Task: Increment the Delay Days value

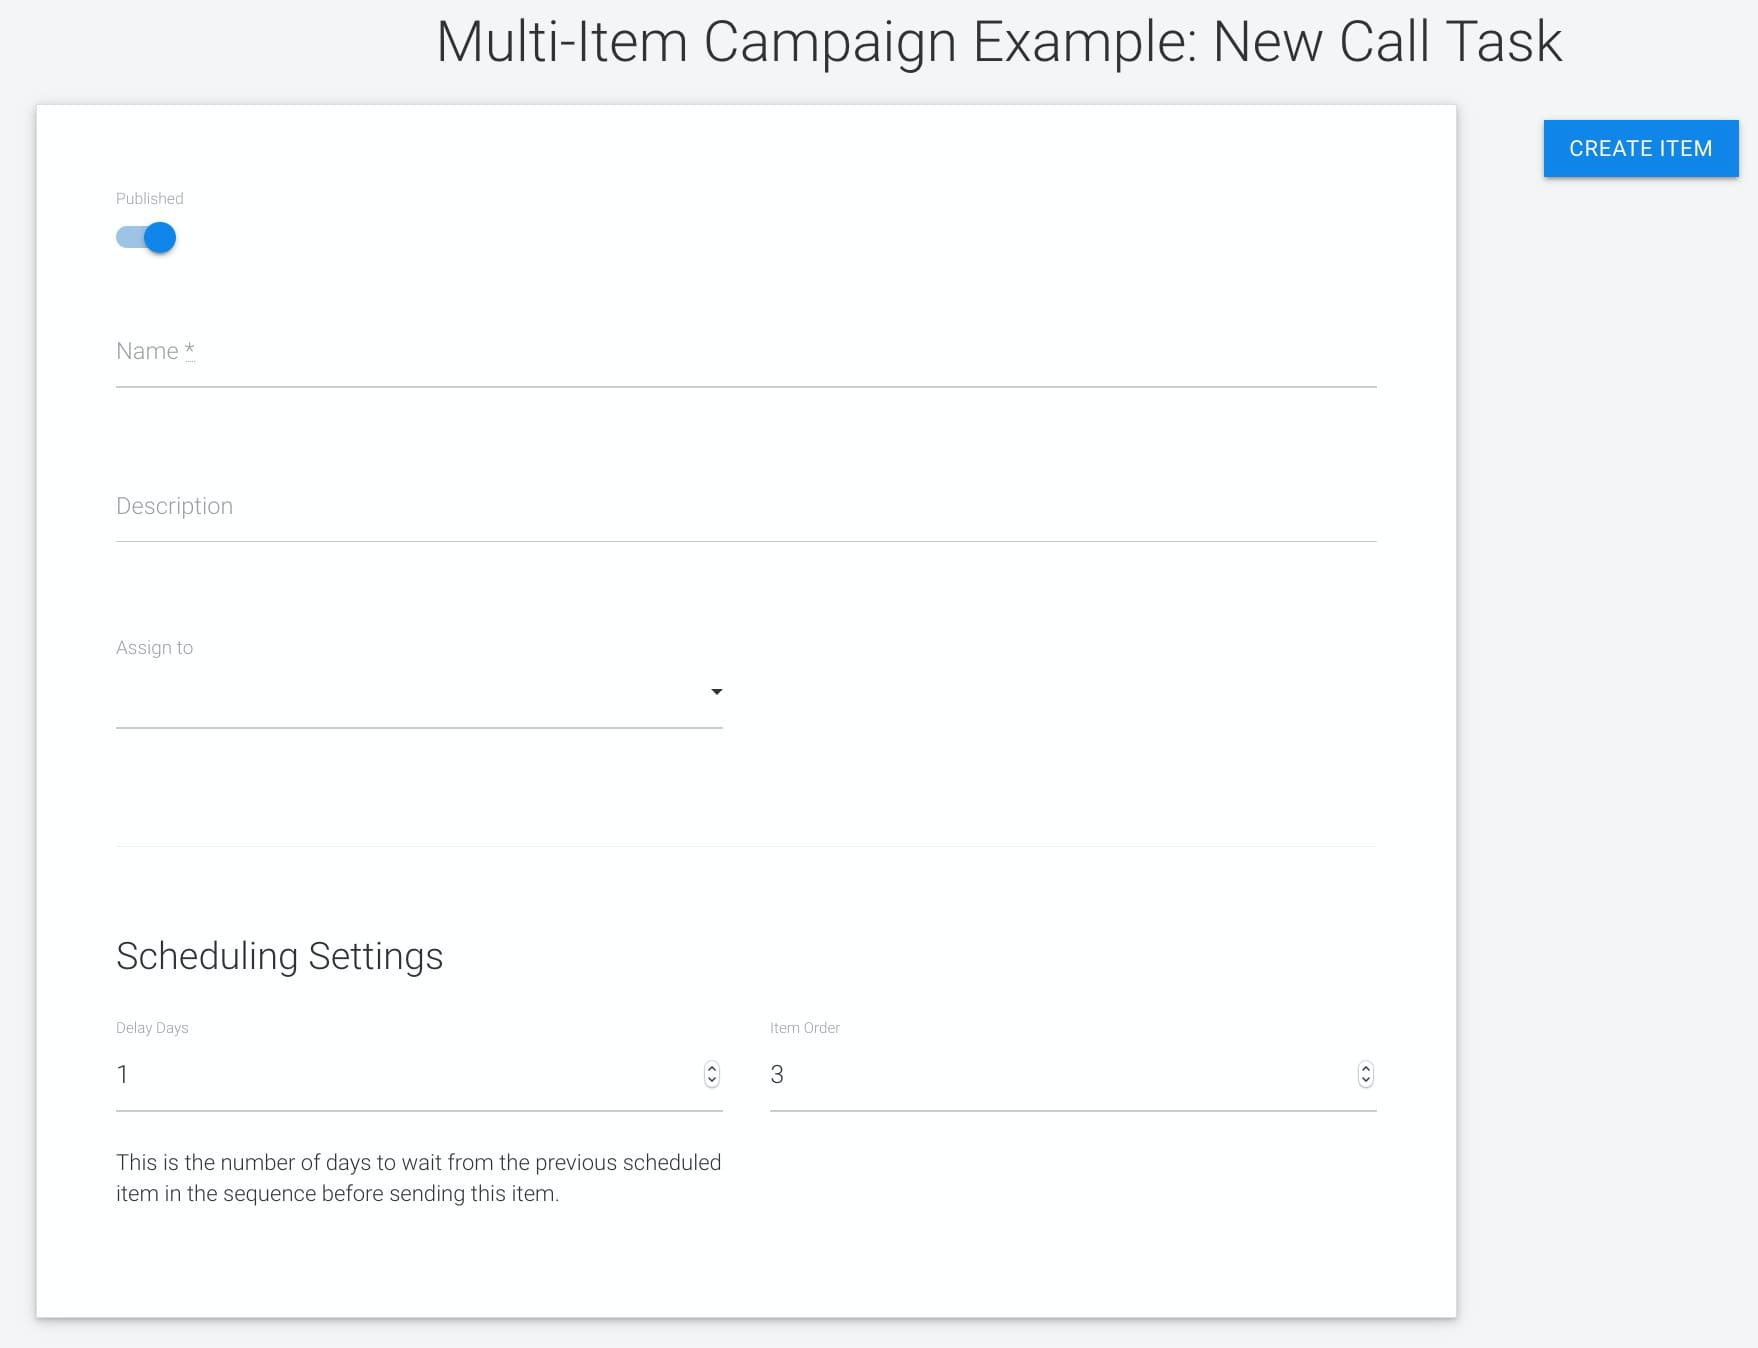Action: coord(710,1069)
